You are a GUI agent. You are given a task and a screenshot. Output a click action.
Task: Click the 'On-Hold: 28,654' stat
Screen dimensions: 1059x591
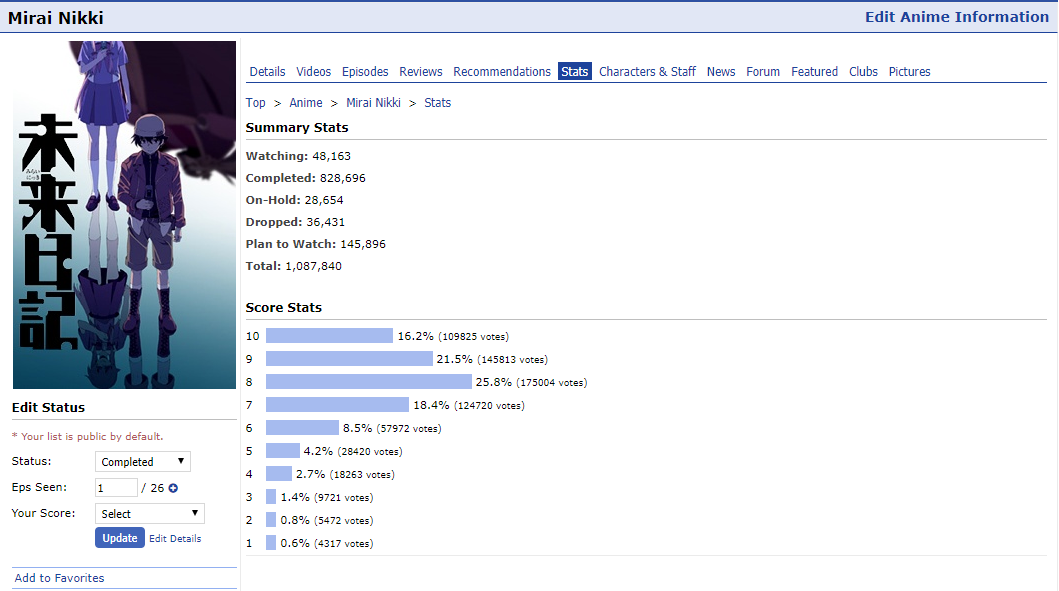[x=294, y=200]
